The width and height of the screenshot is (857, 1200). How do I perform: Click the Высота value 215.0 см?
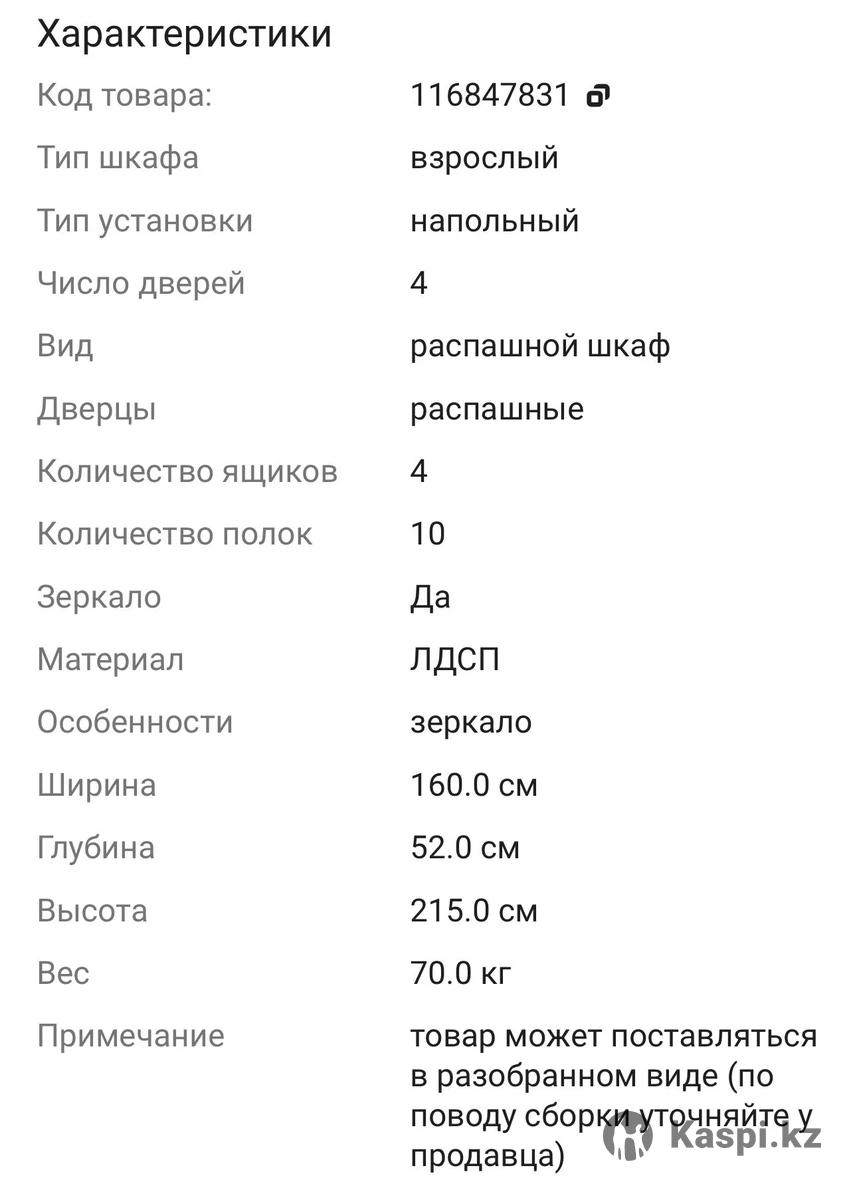(x=474, y=911)
